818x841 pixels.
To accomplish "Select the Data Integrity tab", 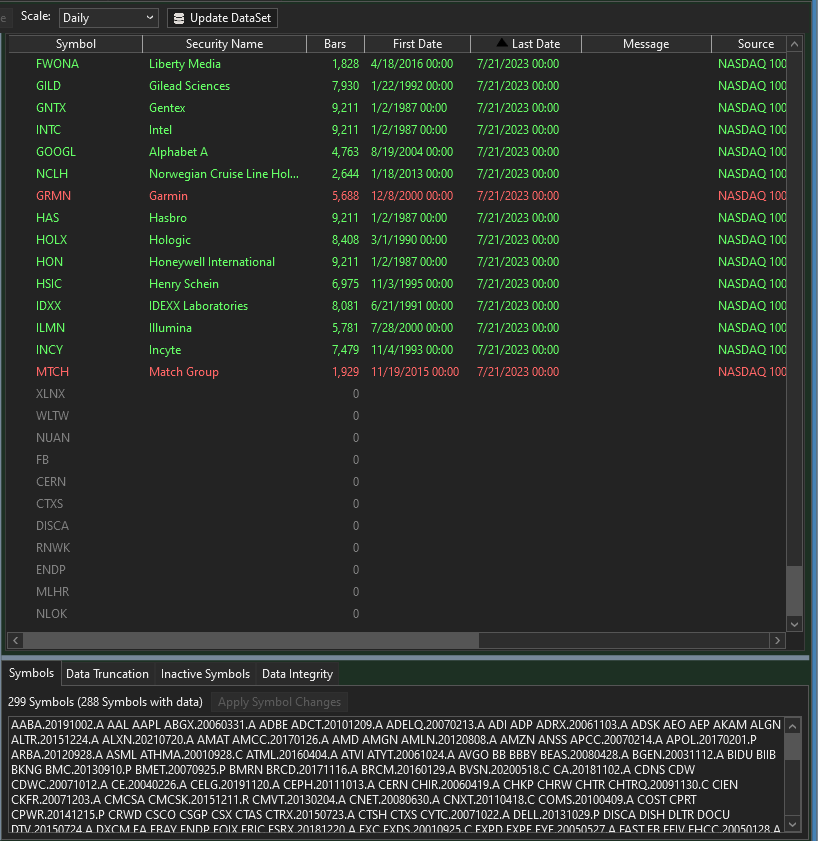I will click(297, 674).
